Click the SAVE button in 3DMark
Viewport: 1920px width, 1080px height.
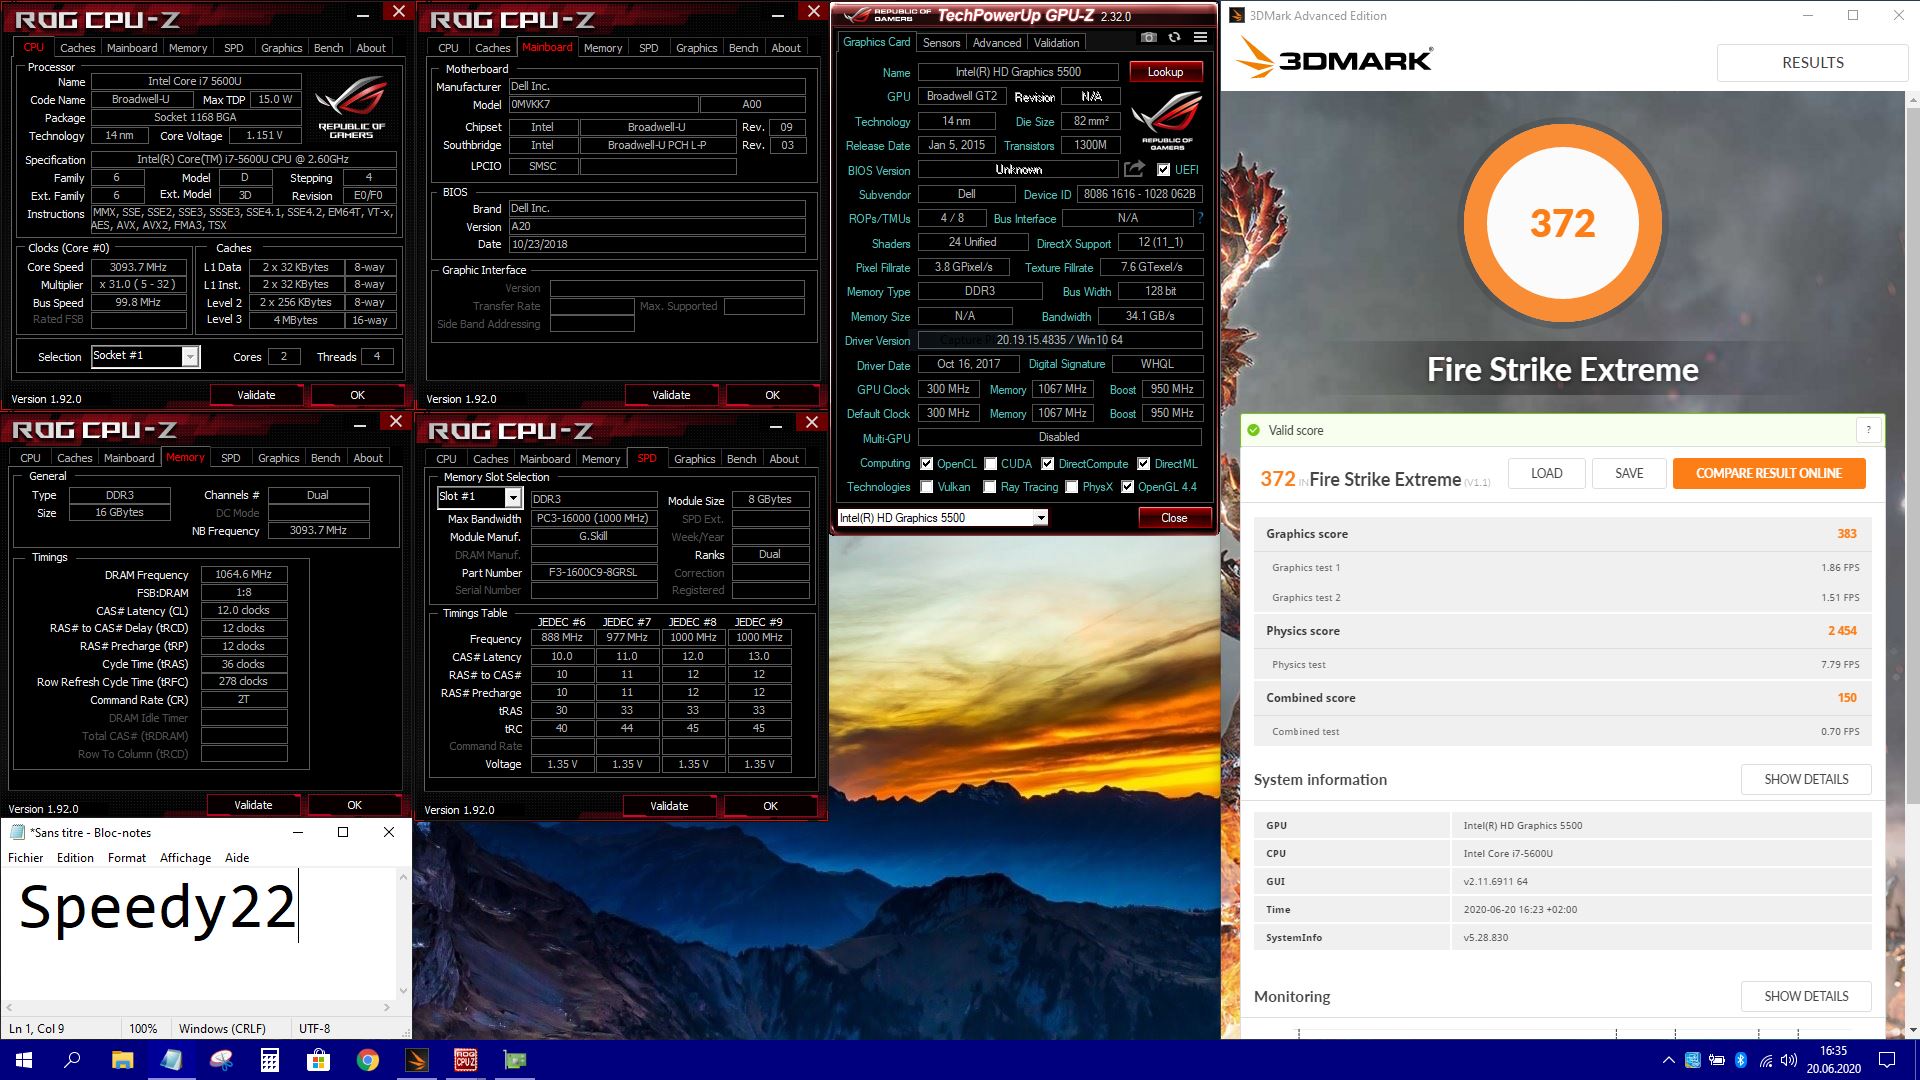tap(1629, 473)
